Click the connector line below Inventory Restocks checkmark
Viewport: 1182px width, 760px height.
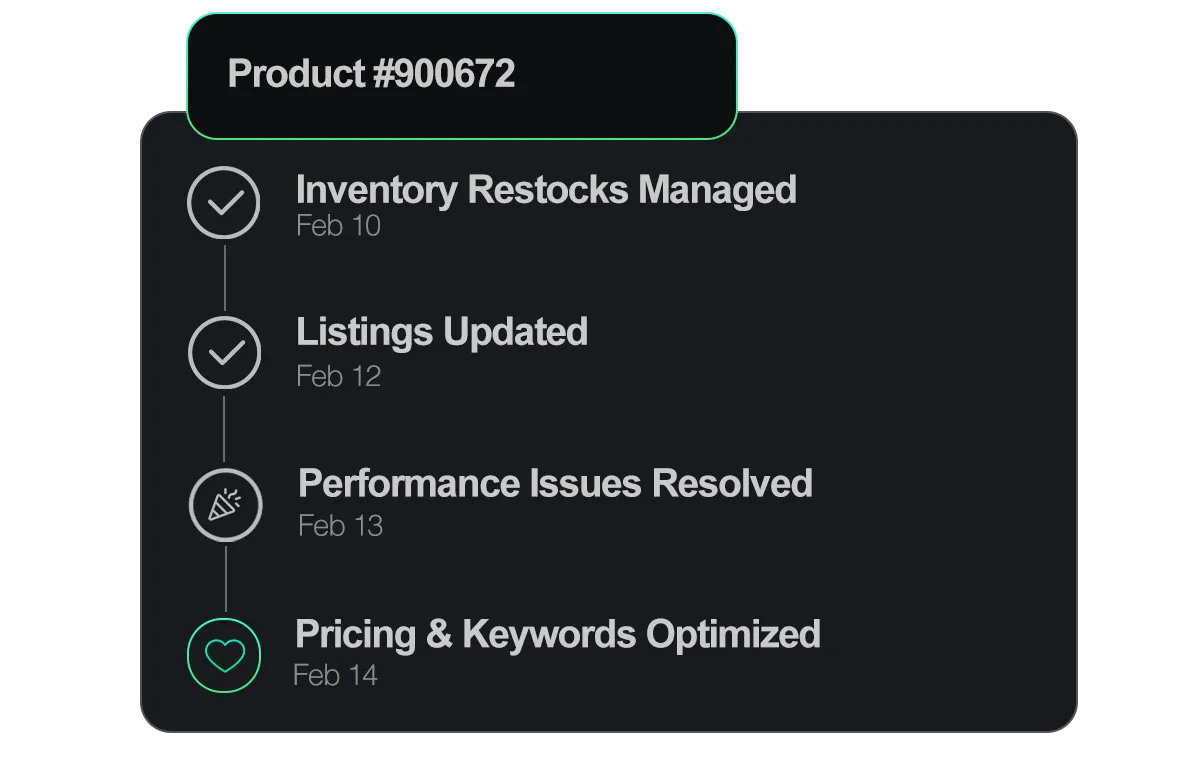click(x=225, y=277)
